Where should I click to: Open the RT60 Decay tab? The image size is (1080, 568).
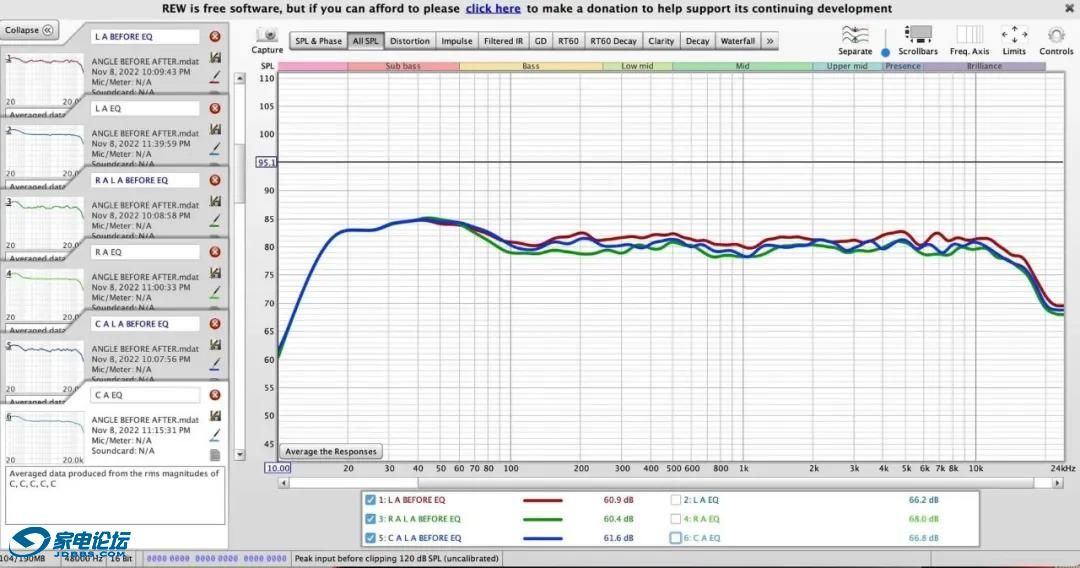(614, 41)
